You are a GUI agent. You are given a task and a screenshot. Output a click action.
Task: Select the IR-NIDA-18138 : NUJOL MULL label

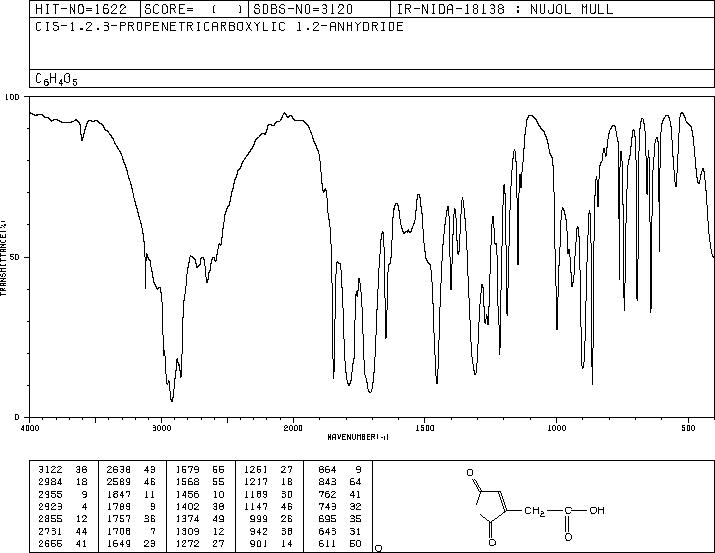[x=505, y=9]
